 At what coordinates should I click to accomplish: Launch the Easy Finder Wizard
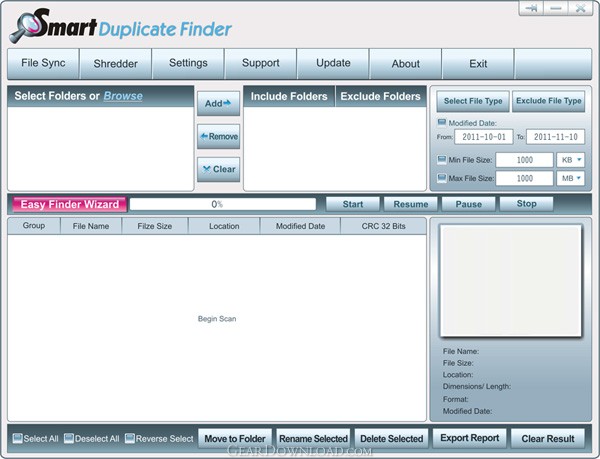pyautogui.click(x=70, y=204)
